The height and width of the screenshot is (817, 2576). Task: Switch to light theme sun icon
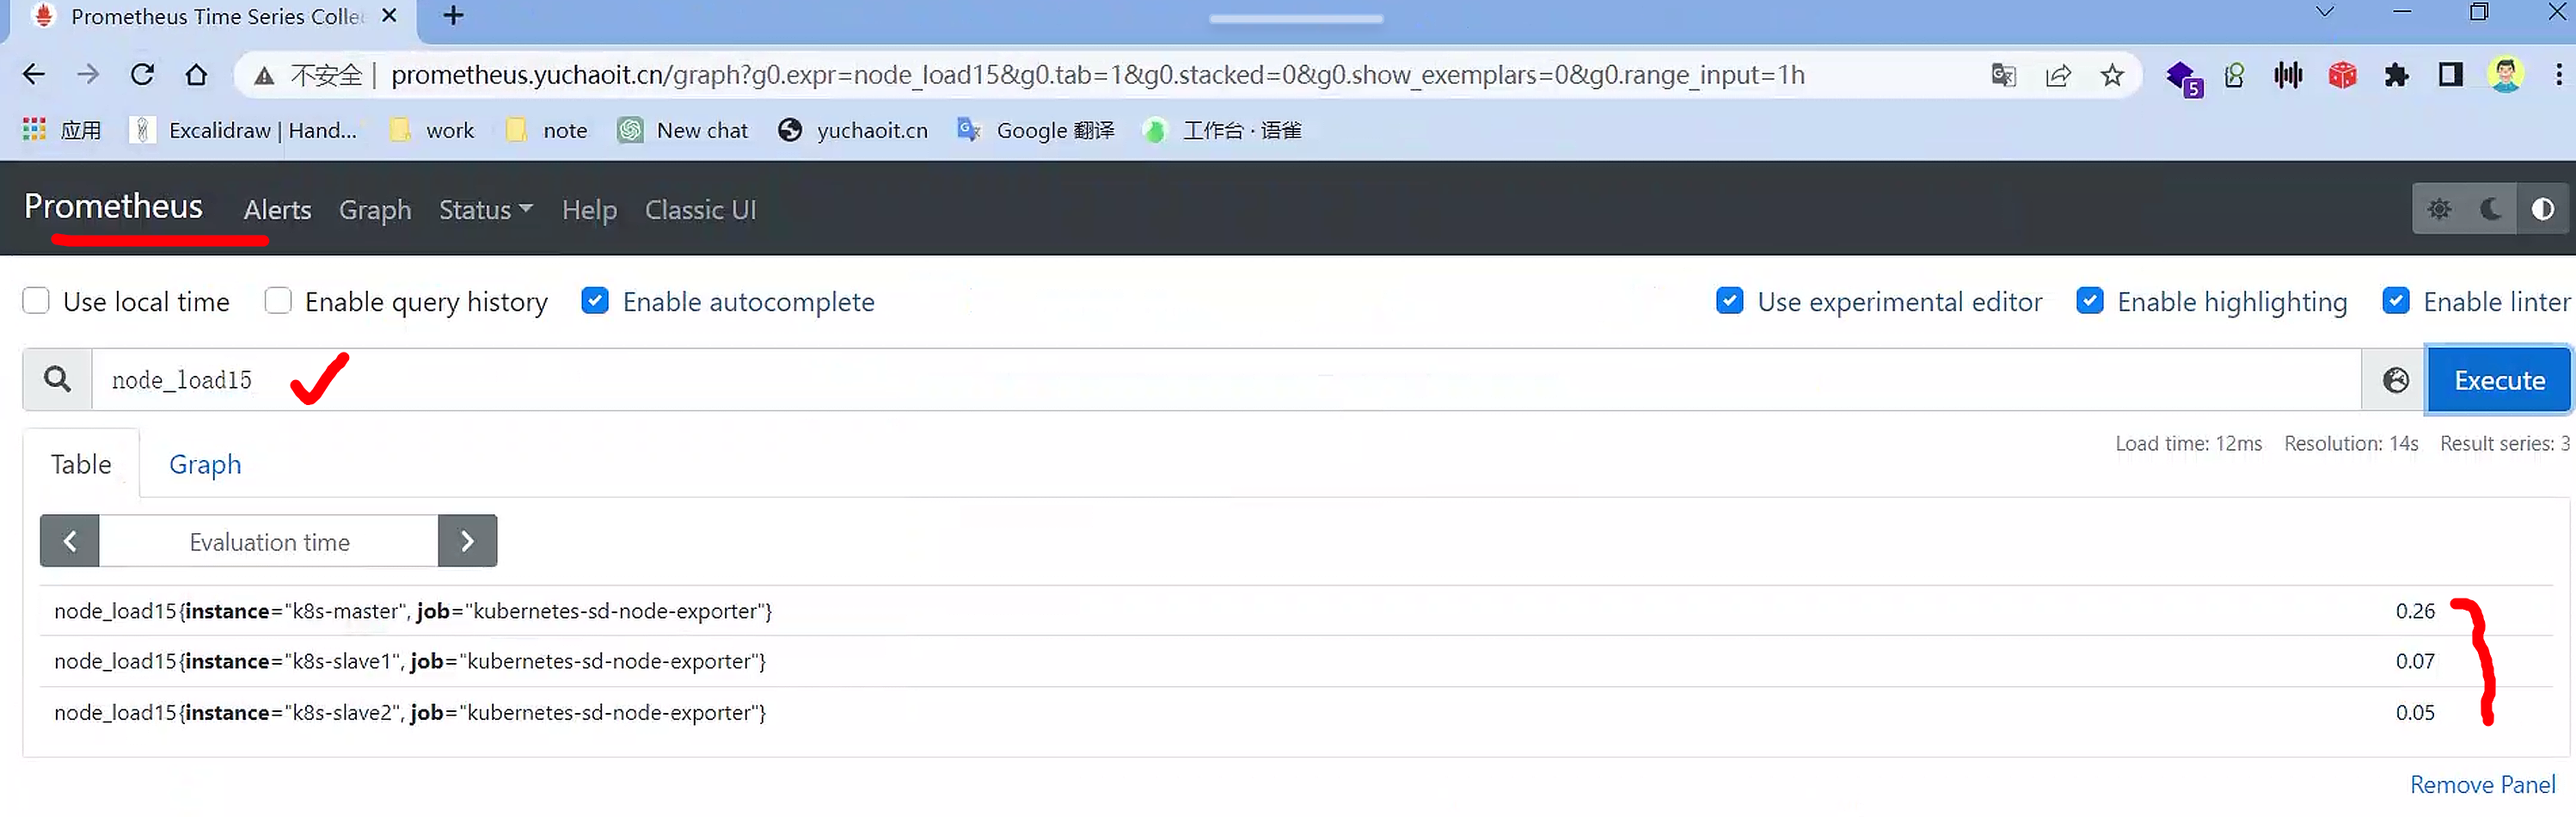pos(2439,209)
